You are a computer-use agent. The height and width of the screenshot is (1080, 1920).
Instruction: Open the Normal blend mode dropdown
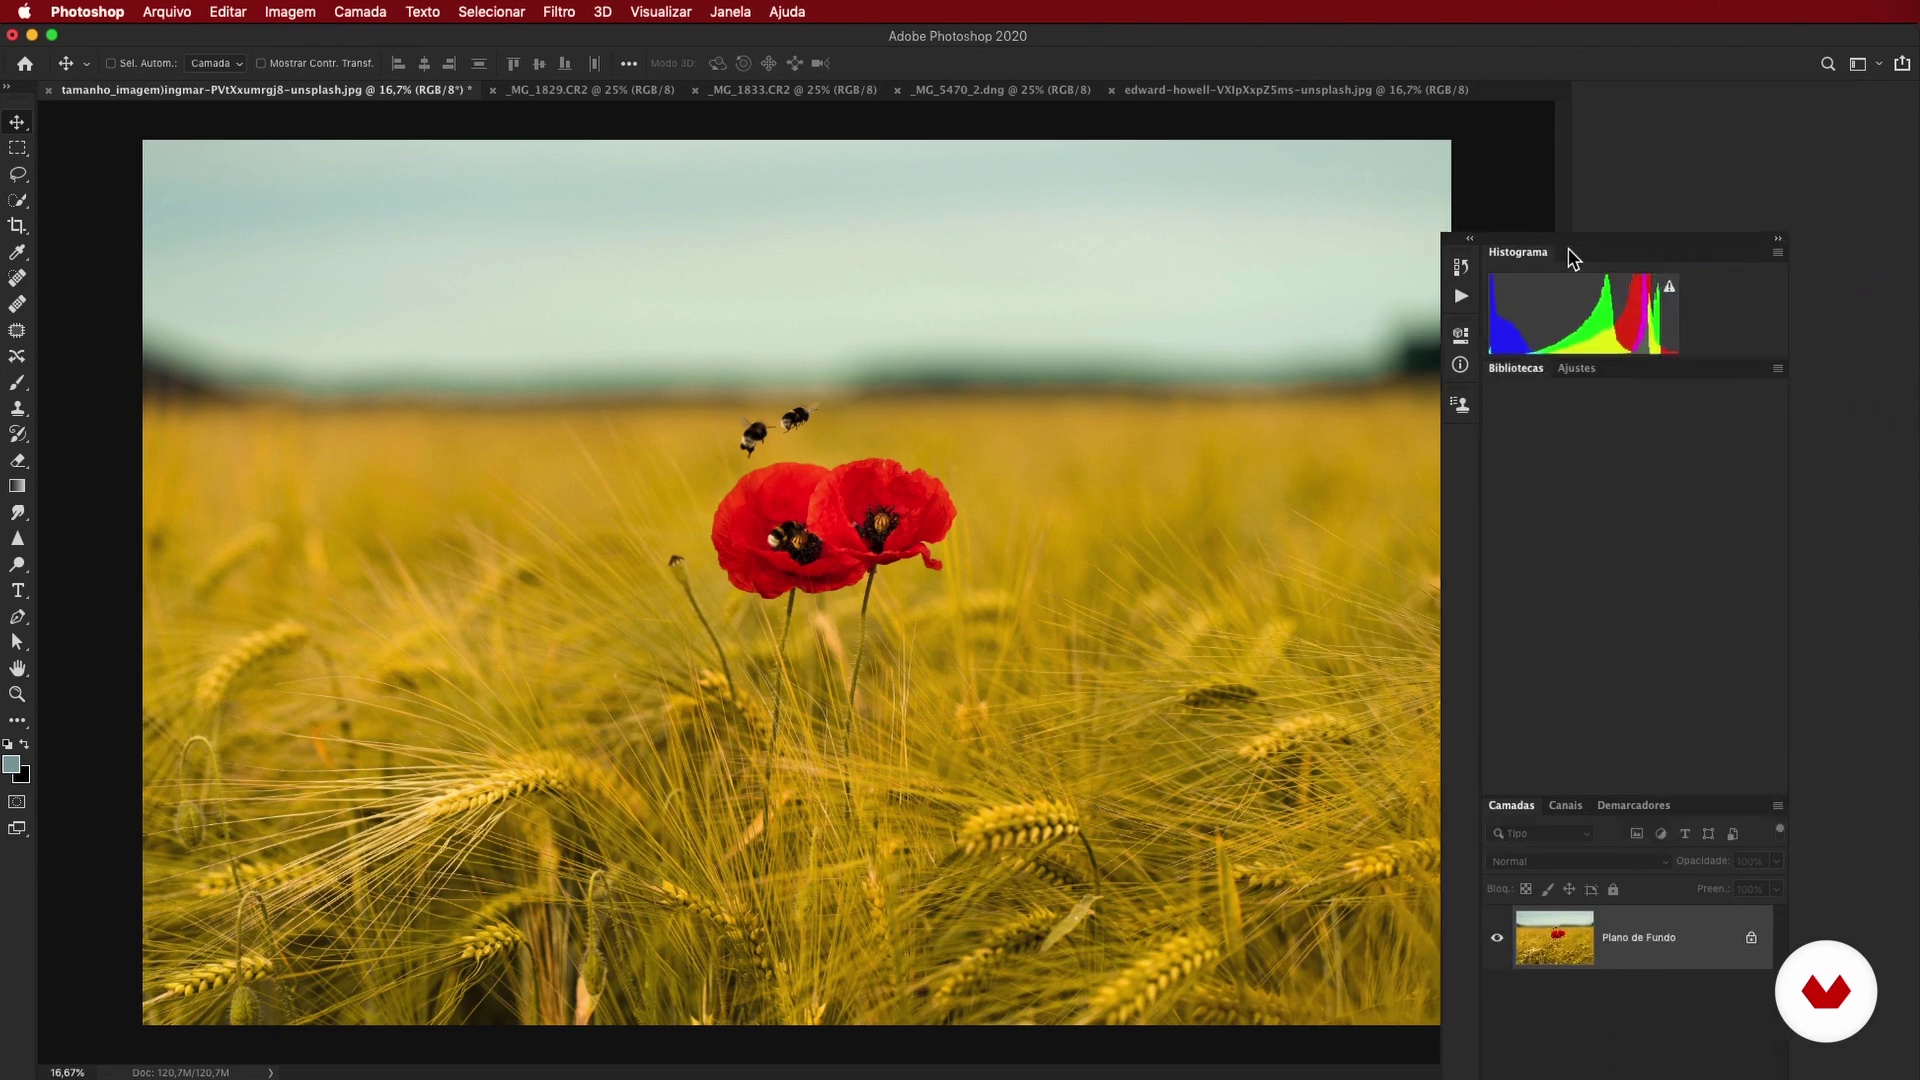click(1579, 861)
